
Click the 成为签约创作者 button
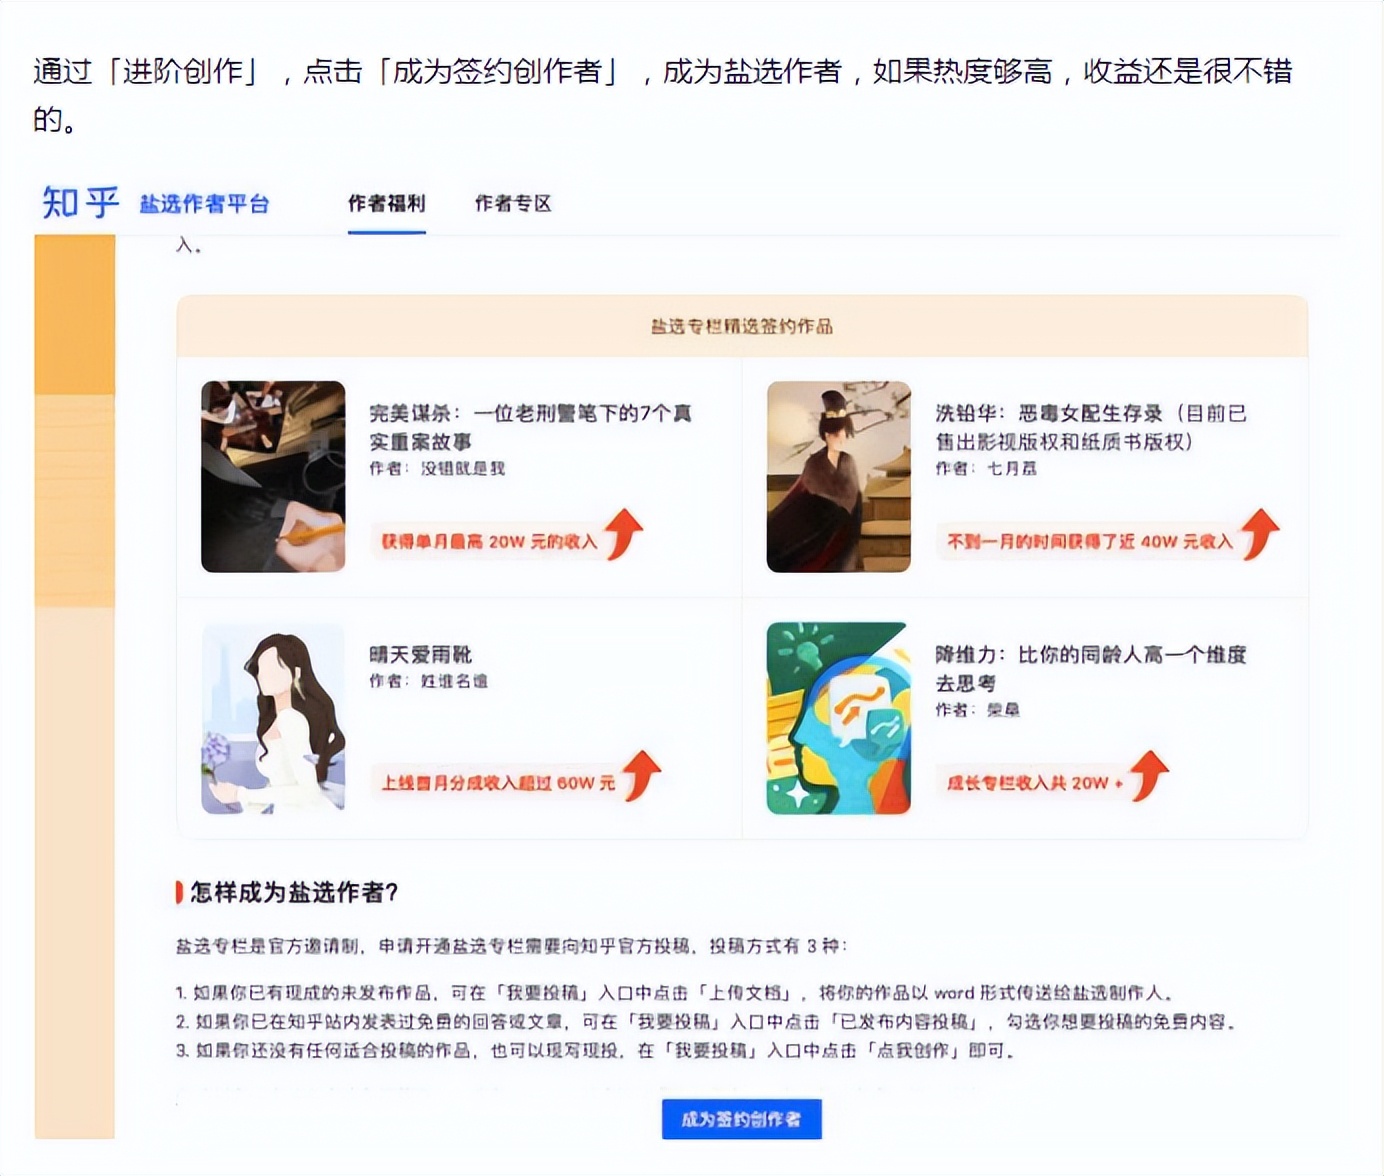click(x=741, y=1120)
